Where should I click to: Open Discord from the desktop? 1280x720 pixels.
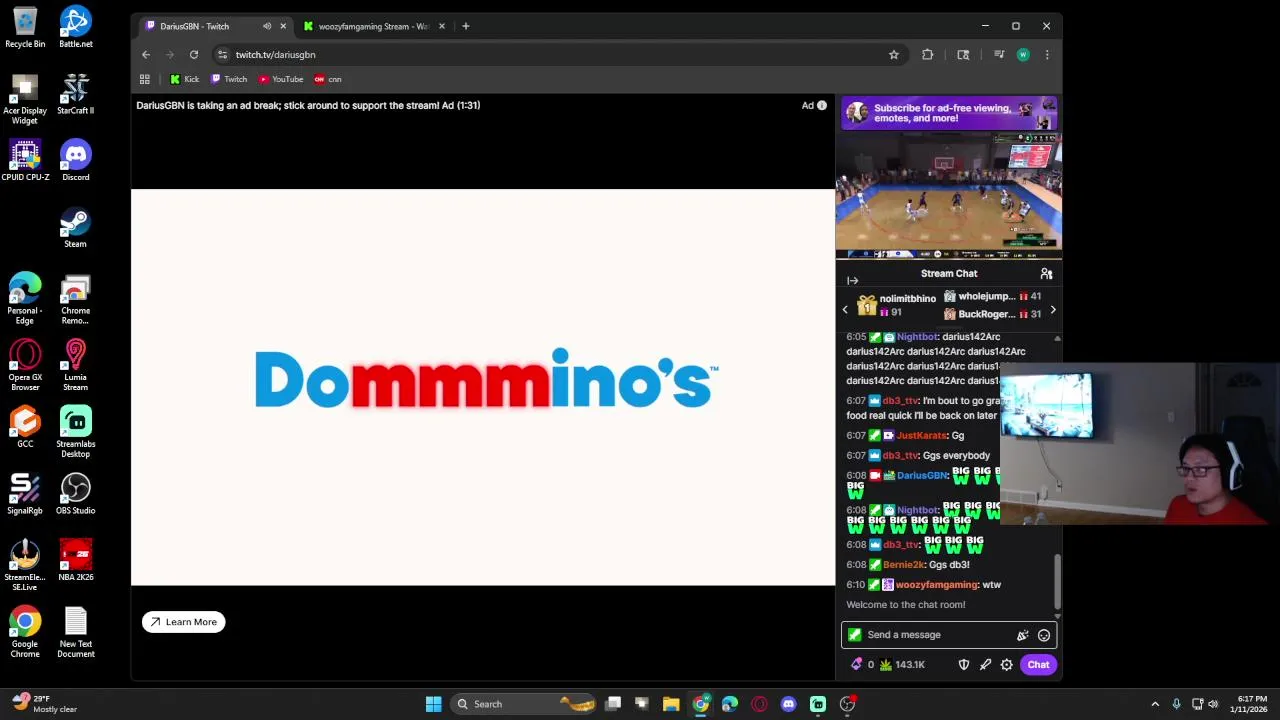(76, 161)
